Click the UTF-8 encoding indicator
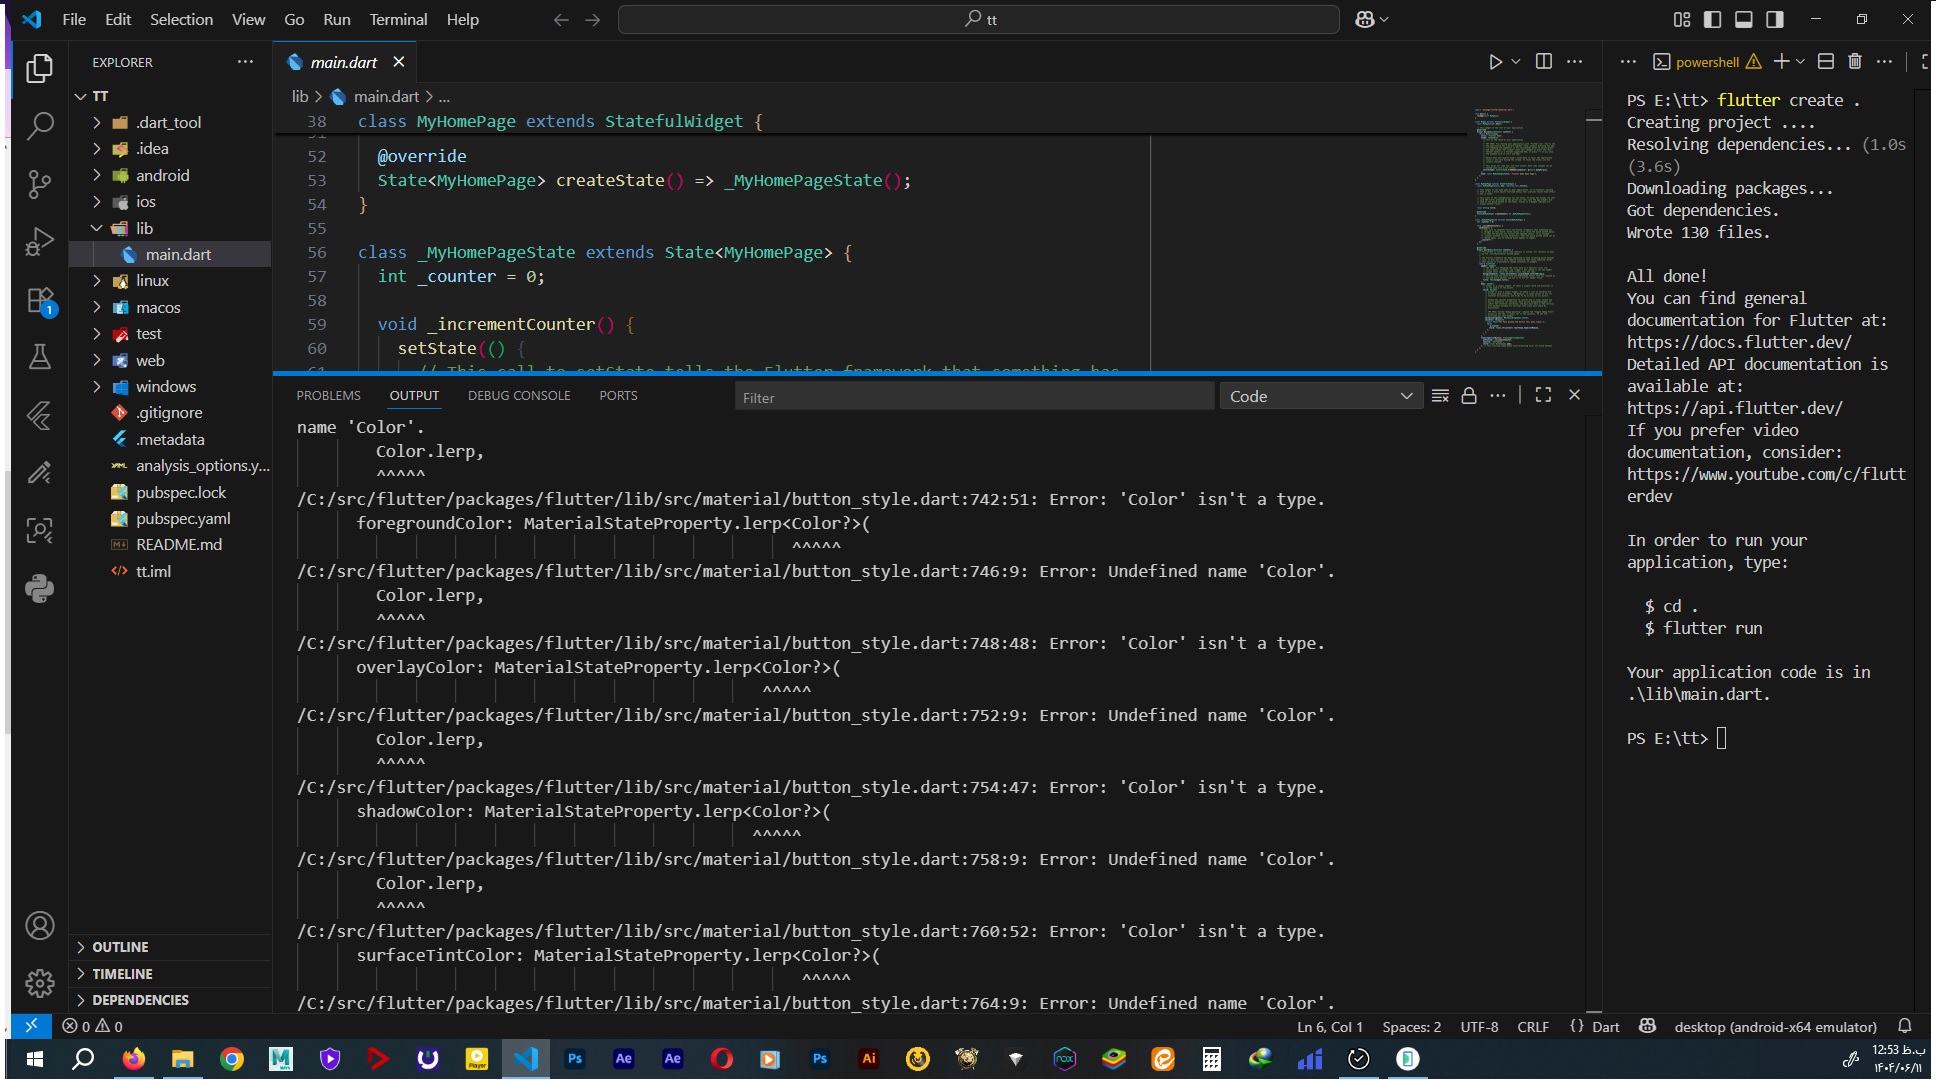This screenshot has height=1080, width=1936. pos(1479,1027)
